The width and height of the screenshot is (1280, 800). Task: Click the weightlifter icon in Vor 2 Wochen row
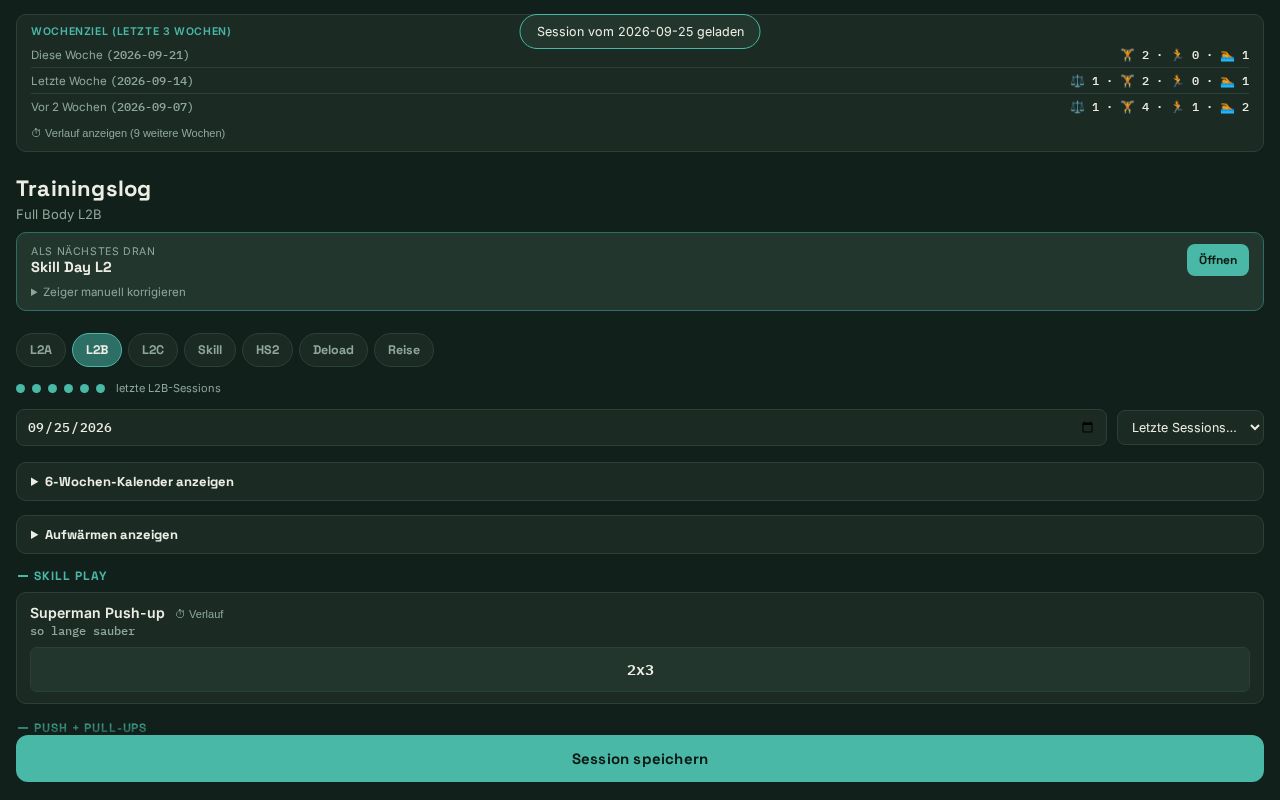click(x=1127, y=107)
